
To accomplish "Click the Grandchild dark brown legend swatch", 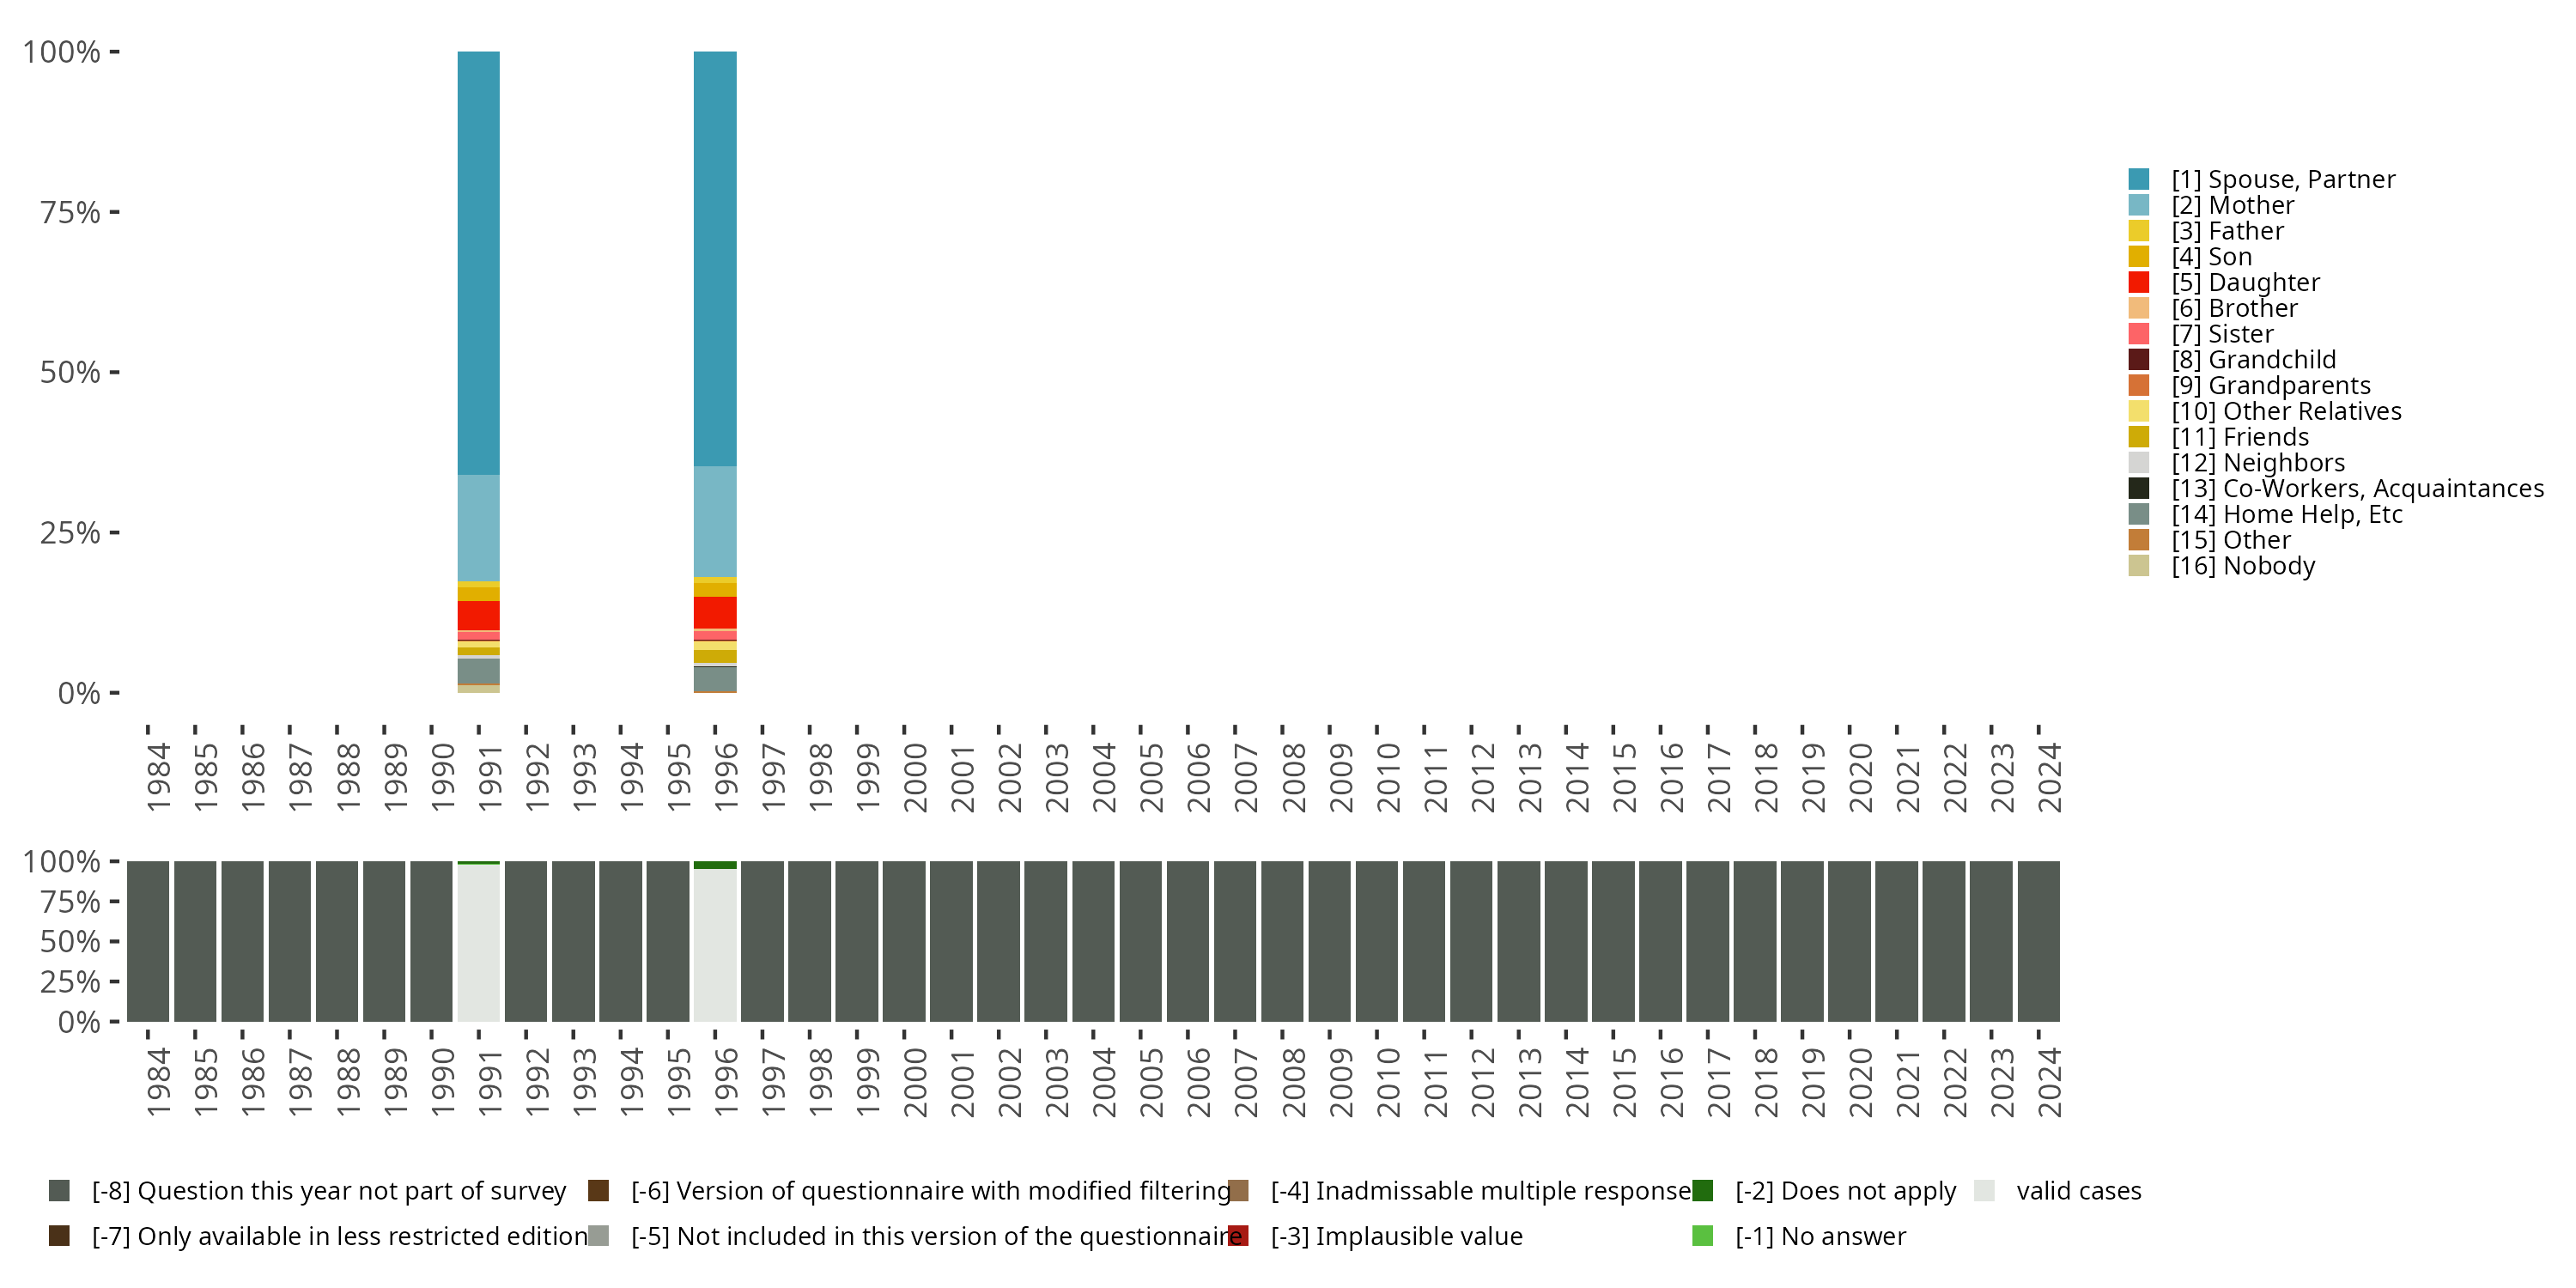I will point(2138,360).
